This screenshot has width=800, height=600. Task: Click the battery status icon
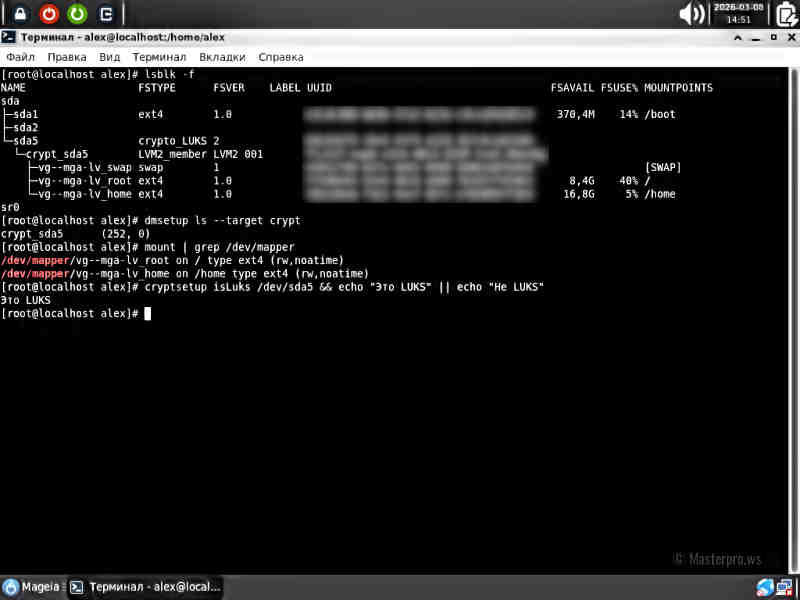784,13
